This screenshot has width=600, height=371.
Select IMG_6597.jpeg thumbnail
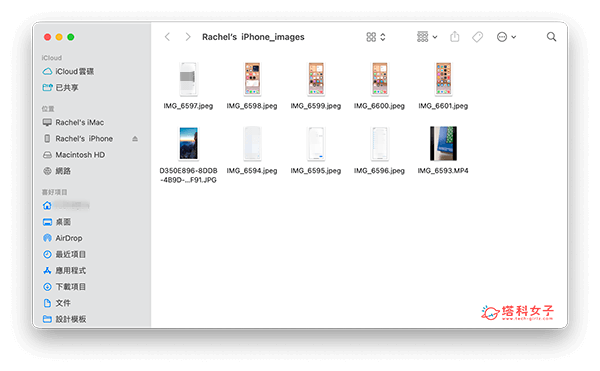point(188,79)
